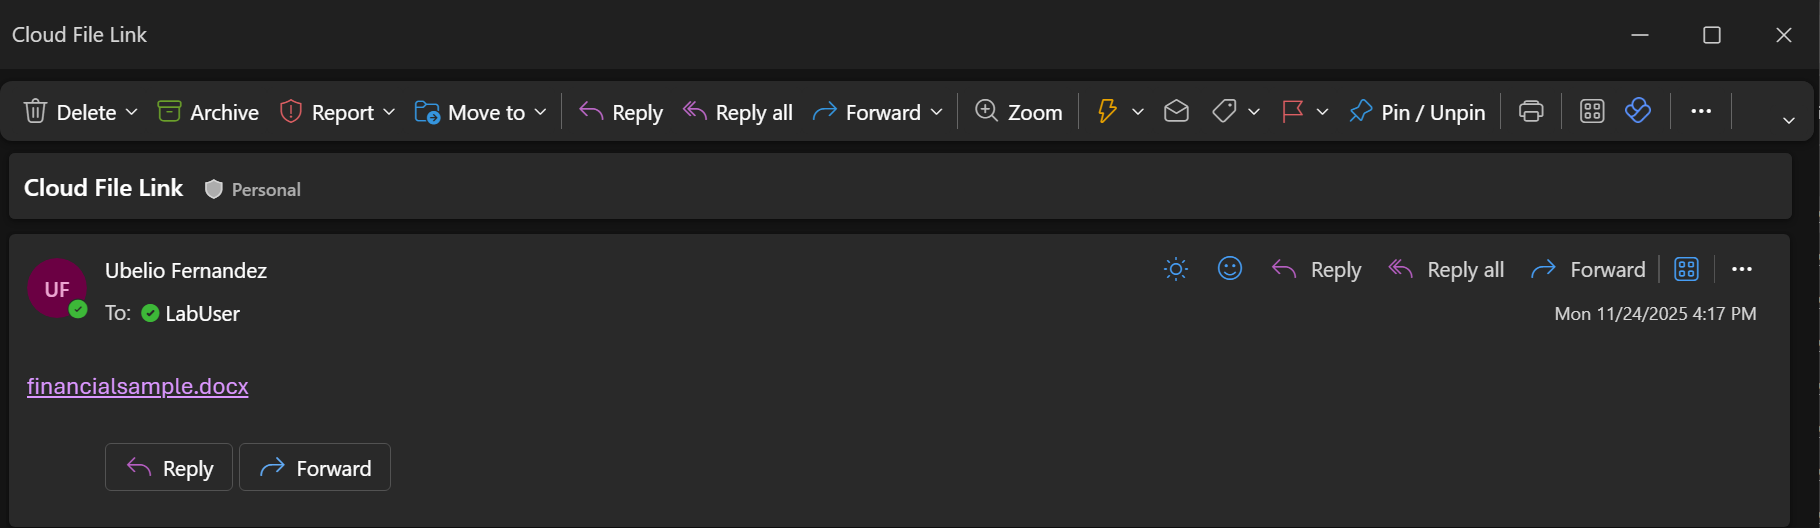Toggle light/dark reading mode via sun icon

click(x=1176, y=269)
